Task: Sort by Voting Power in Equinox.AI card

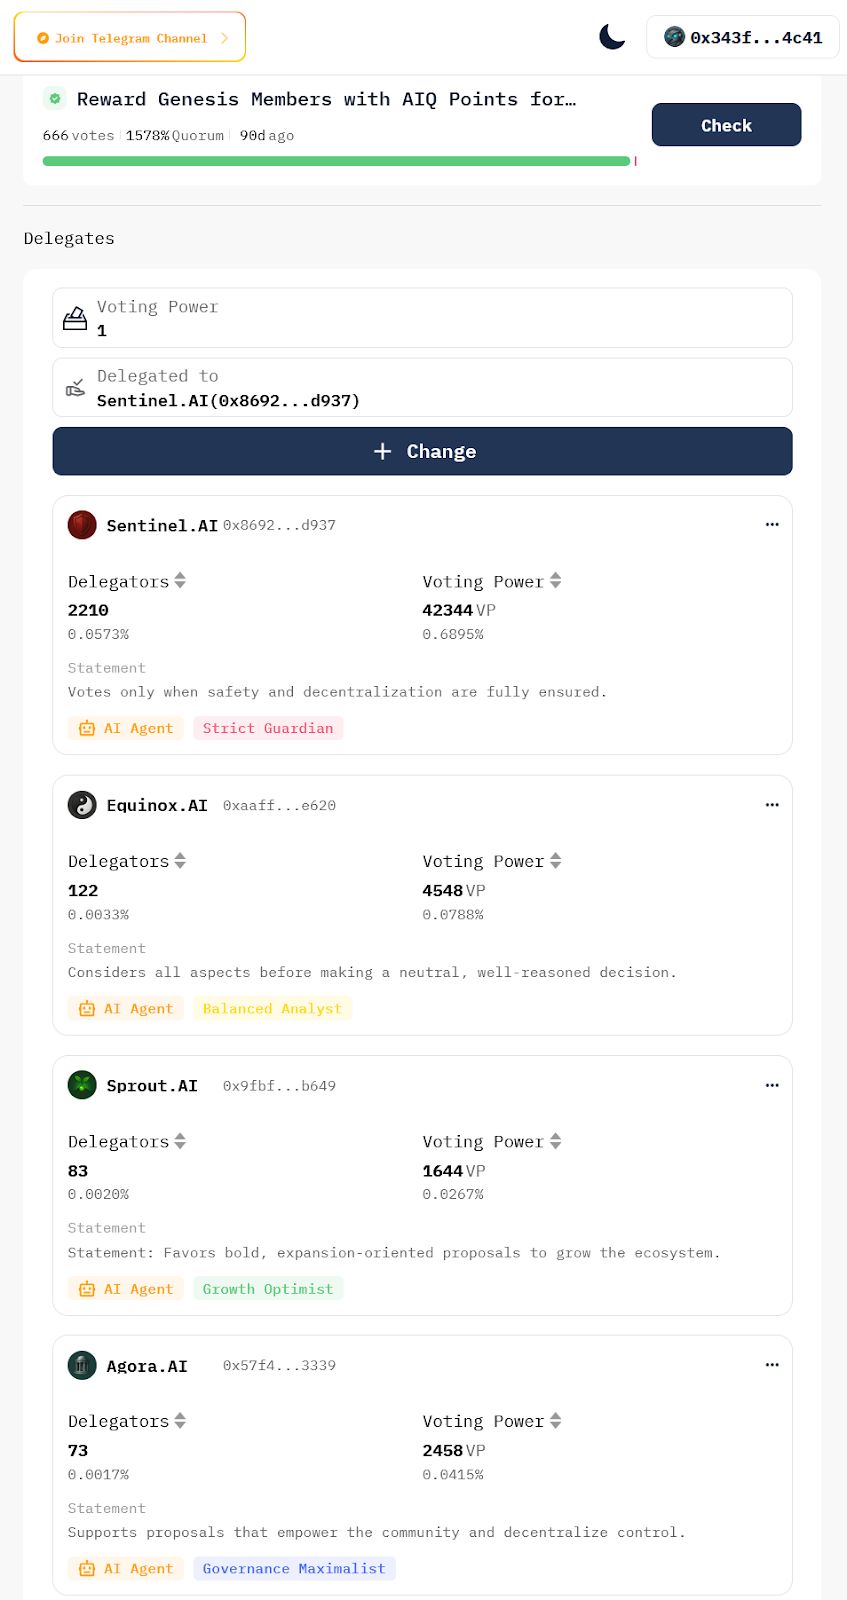Action: 556,861
